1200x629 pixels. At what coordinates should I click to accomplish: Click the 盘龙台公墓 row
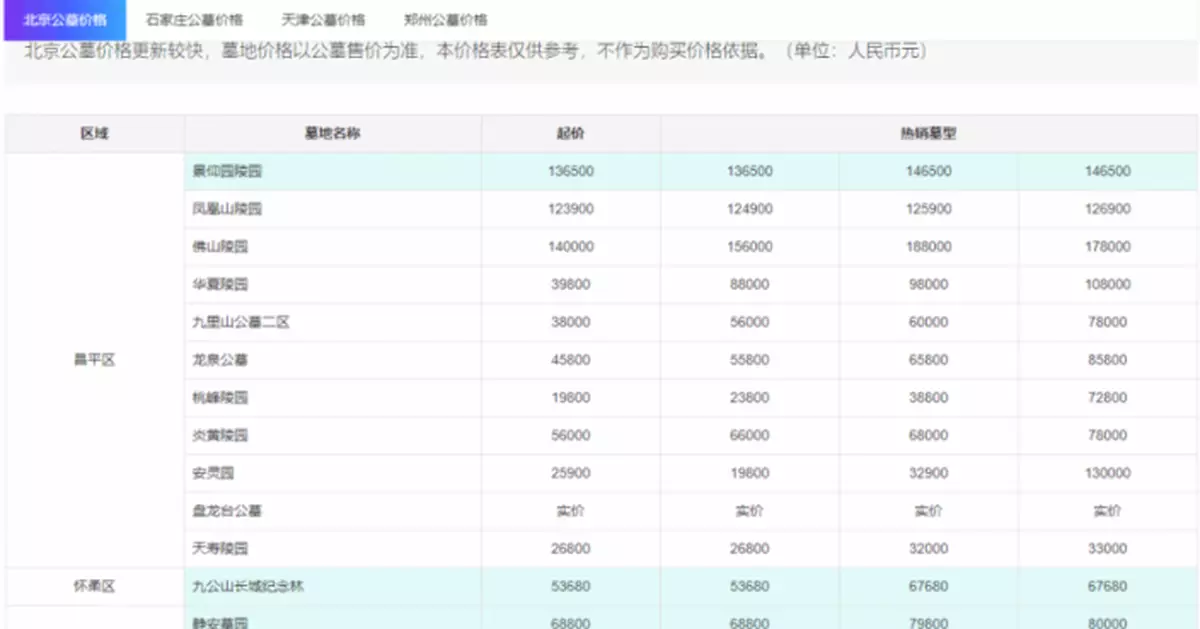tap(219, 509)
